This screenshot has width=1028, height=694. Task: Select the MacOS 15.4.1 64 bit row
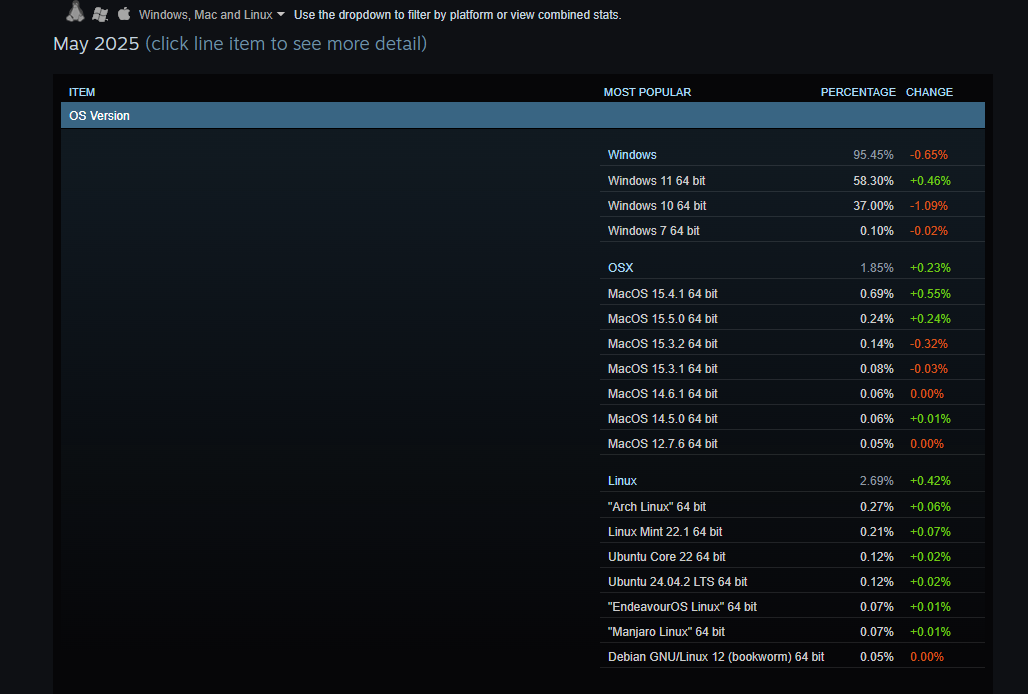792,294
